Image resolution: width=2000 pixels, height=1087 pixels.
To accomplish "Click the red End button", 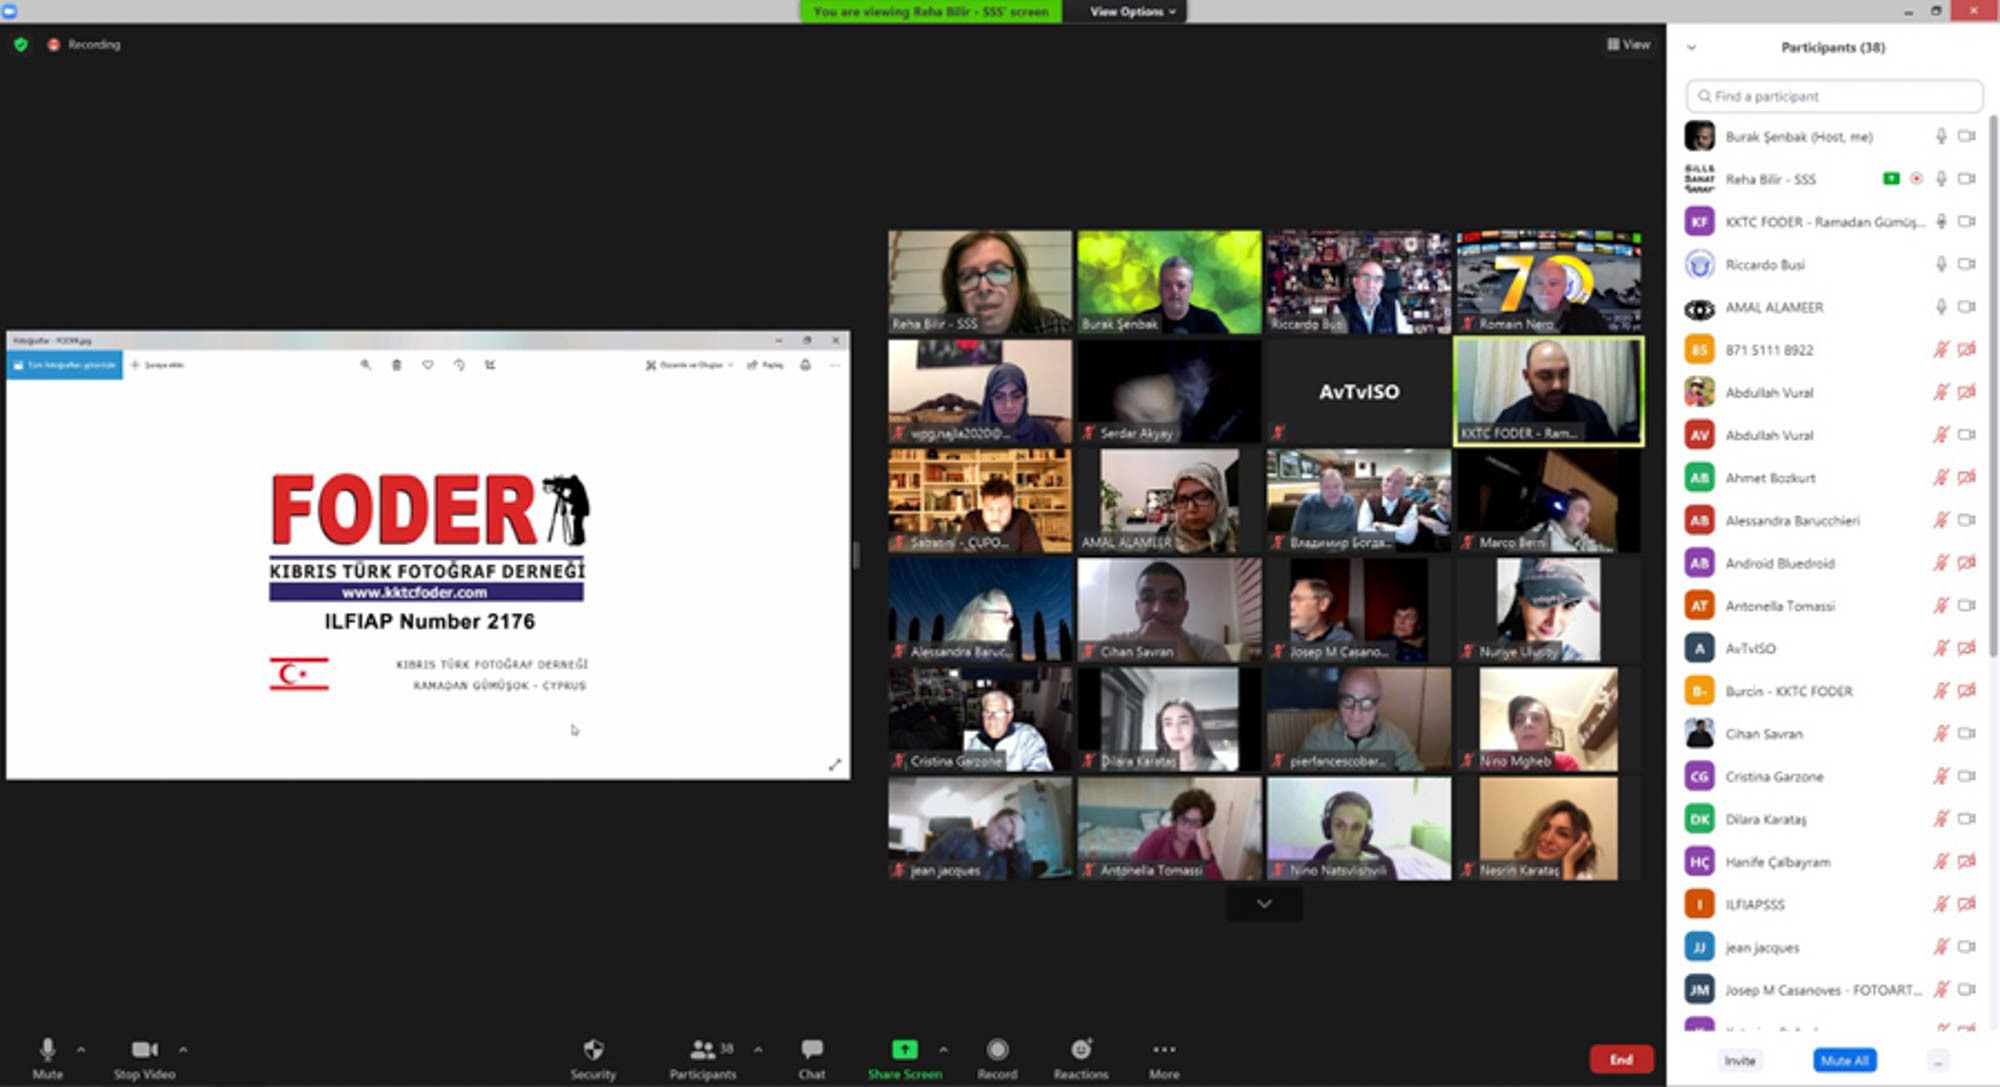I will pos(1621,1059).
